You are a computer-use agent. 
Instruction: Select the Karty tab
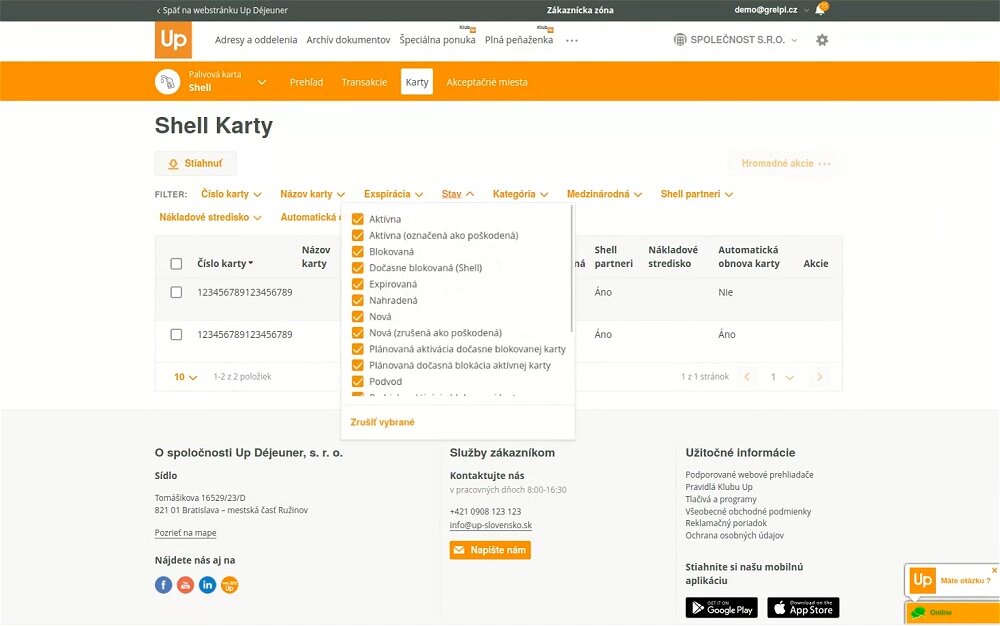point(417,82)
